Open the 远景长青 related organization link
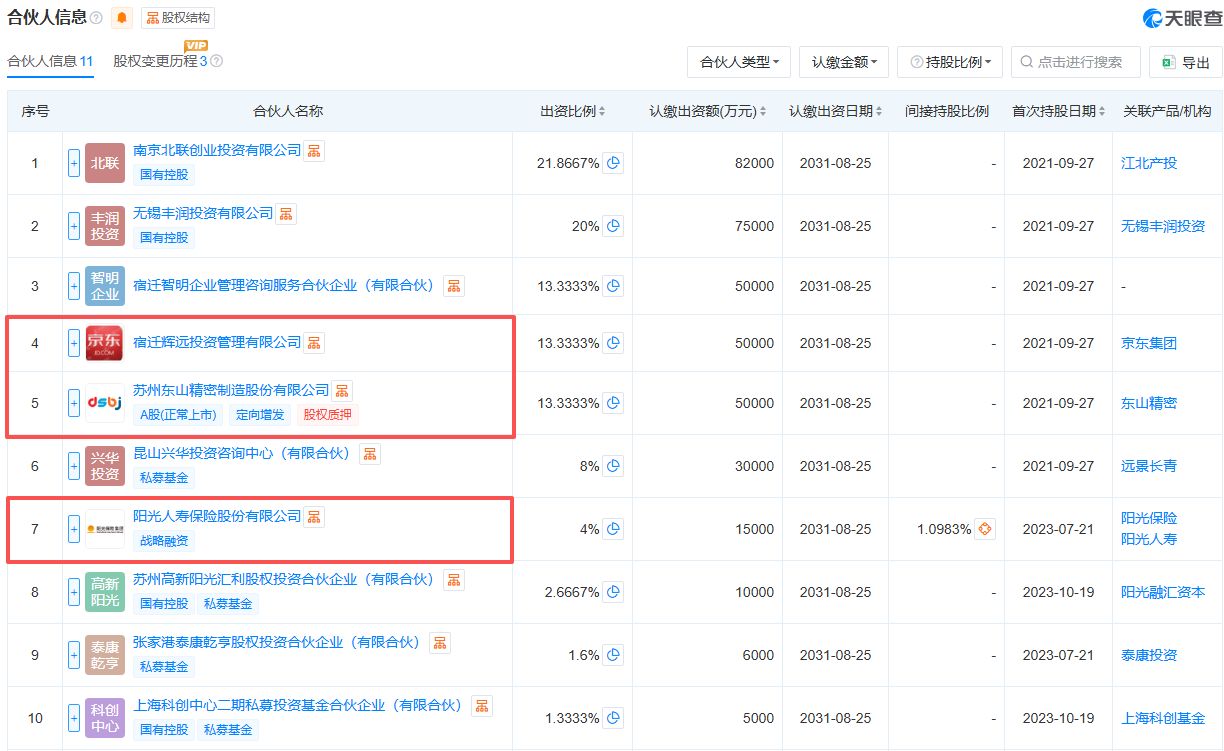This screenshot has height=751, width=1224. click(1149, 466)
